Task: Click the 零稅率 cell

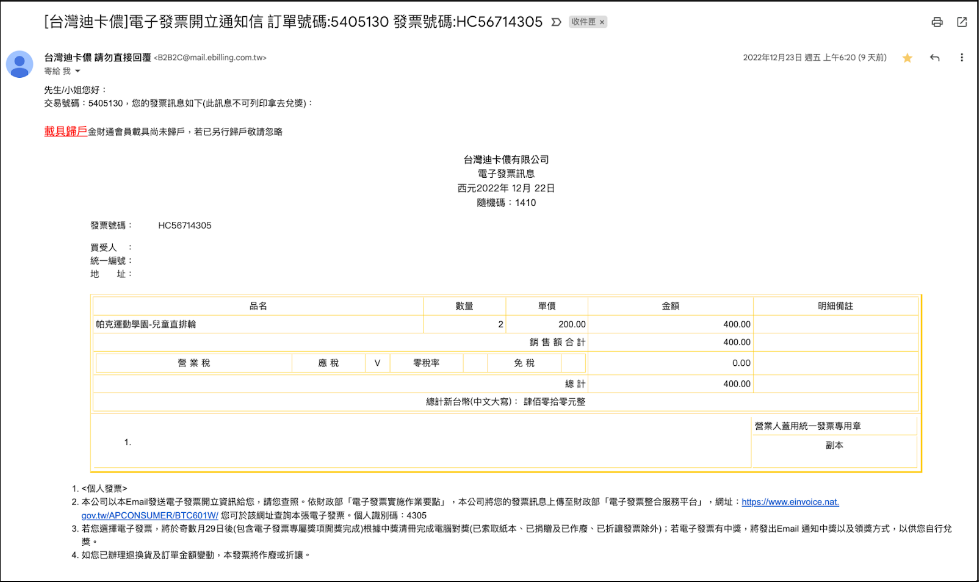Action: tap(426, 363)
